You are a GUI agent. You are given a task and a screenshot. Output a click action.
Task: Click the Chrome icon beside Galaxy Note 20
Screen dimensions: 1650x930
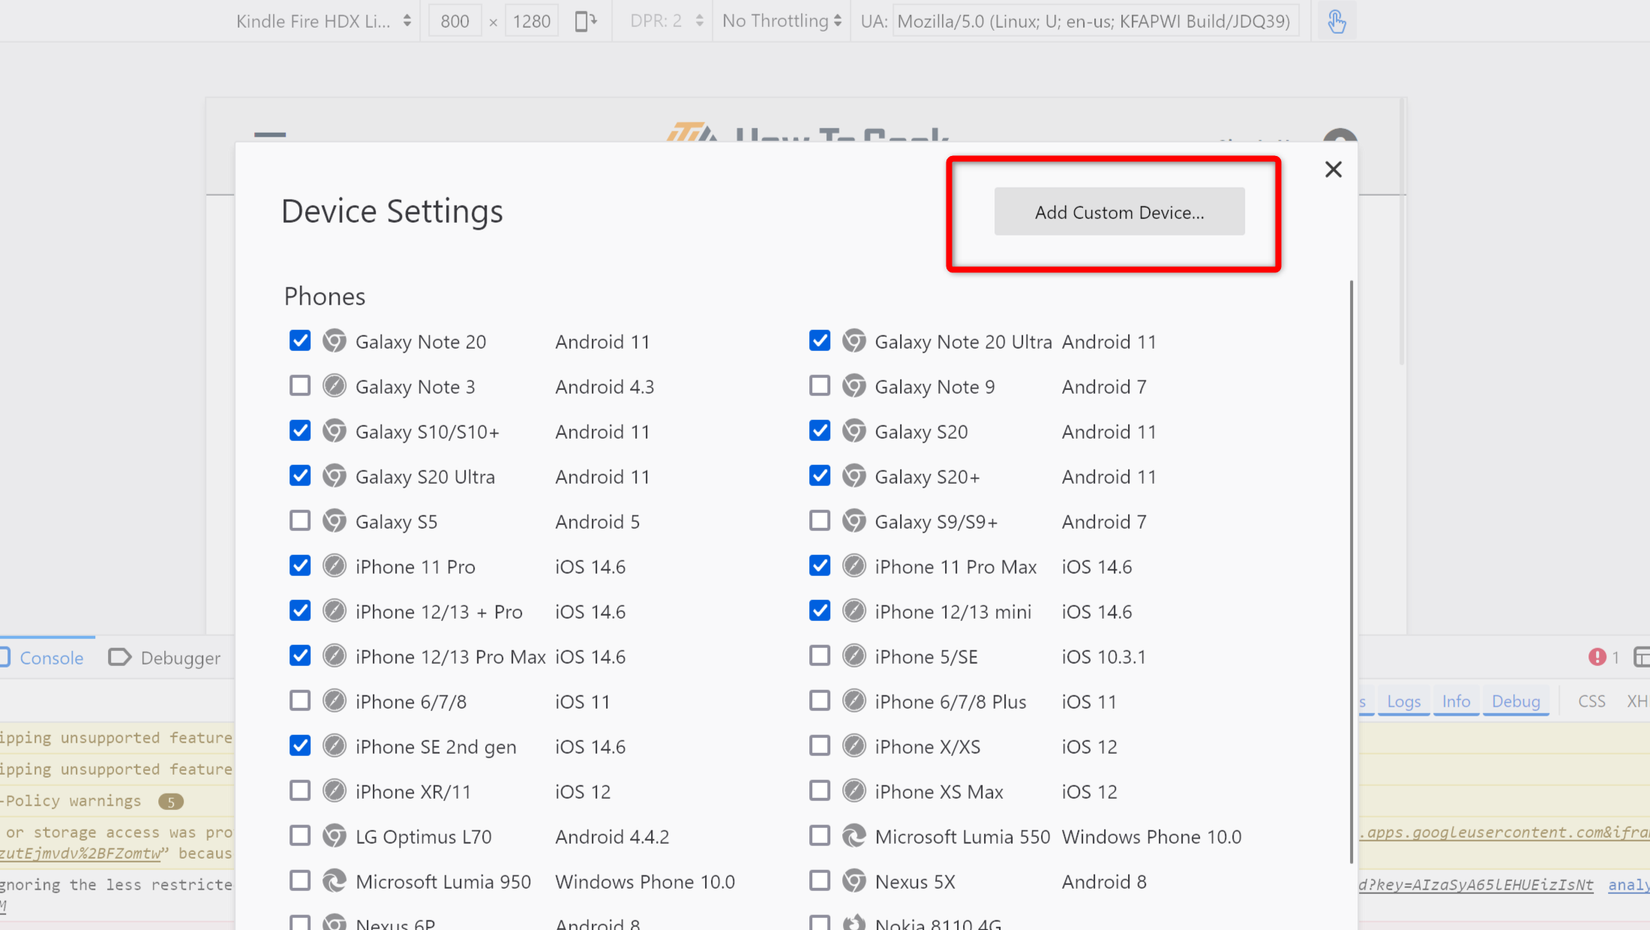click(334, 340)
